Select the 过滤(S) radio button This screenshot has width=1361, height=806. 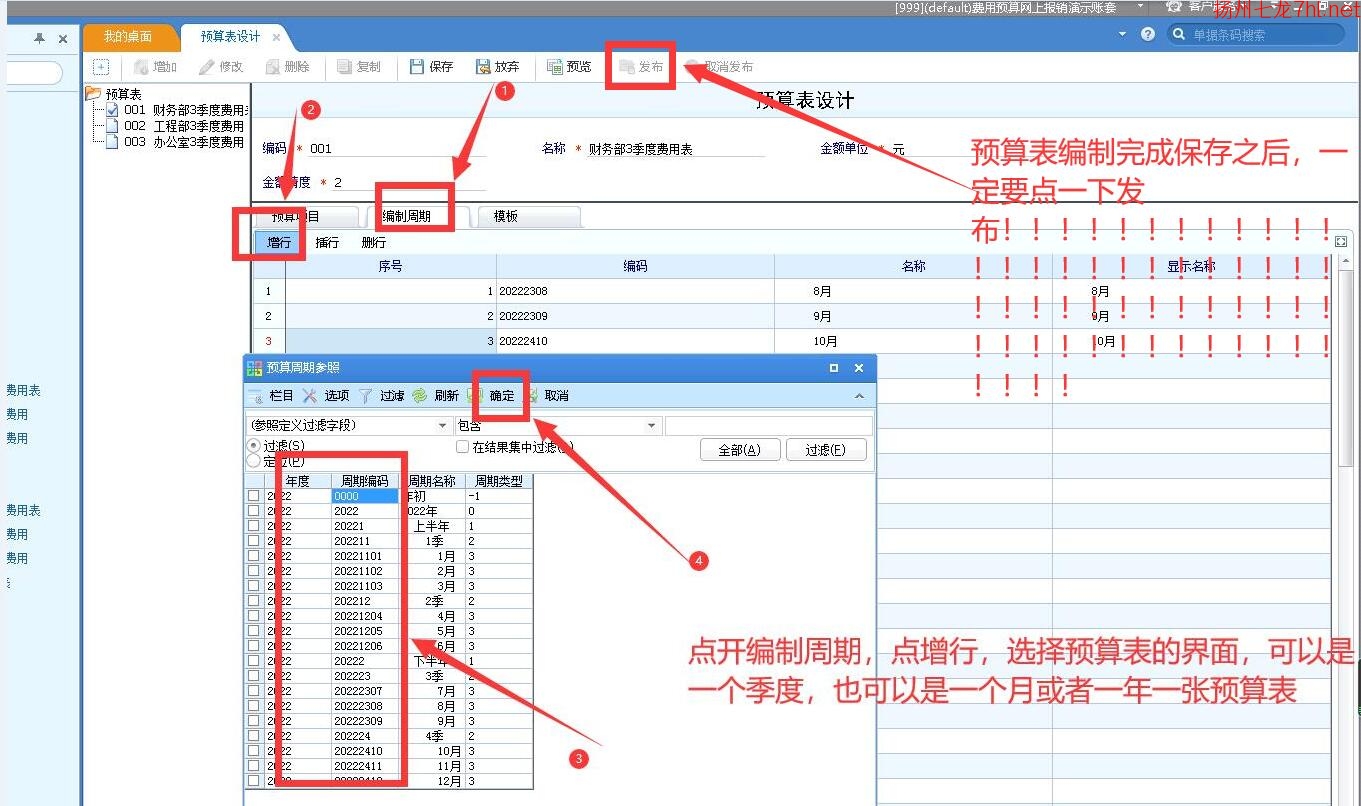pyautogui.click(x=253, y=445)
